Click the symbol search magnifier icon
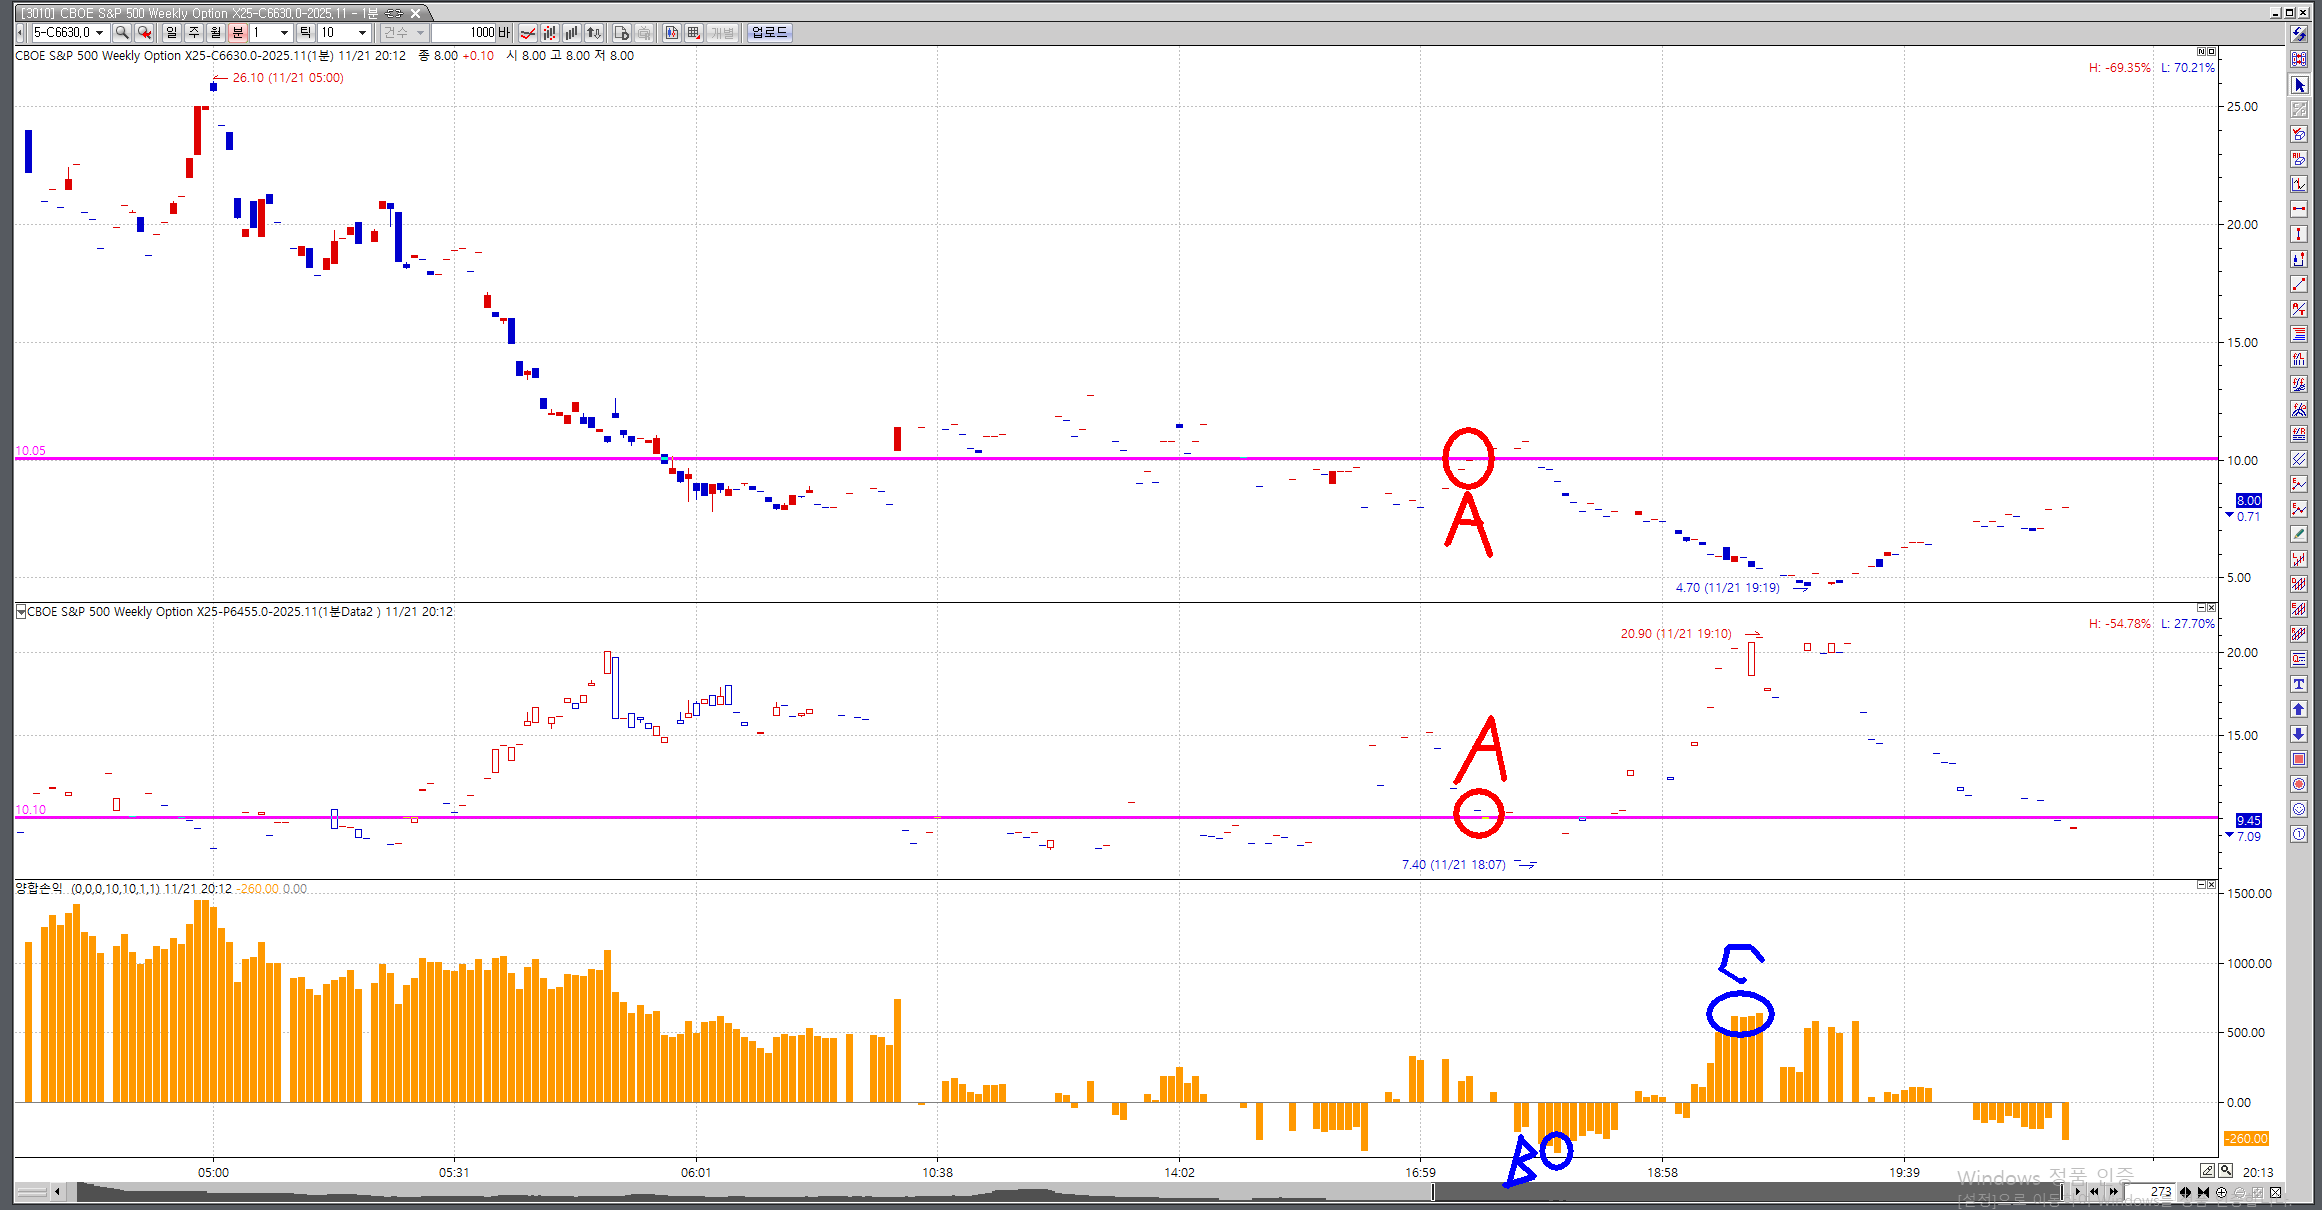 122,33
